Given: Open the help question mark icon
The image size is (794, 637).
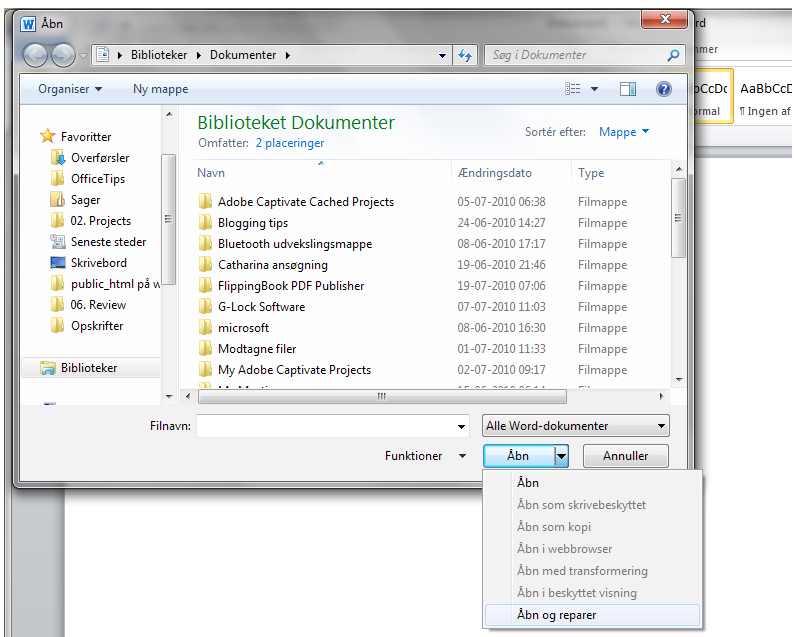Looking at the screenshot, I should 663,89.
